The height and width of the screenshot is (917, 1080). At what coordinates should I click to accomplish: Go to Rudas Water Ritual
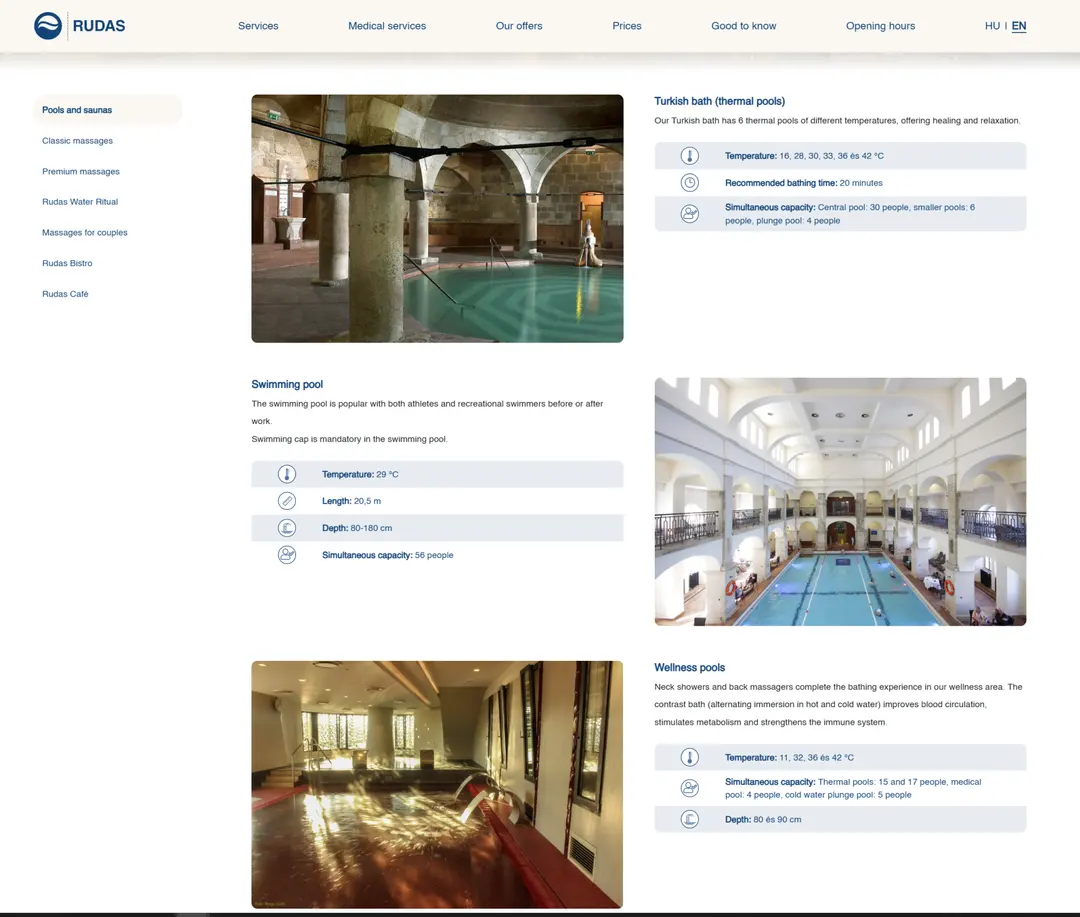(80, 202)
